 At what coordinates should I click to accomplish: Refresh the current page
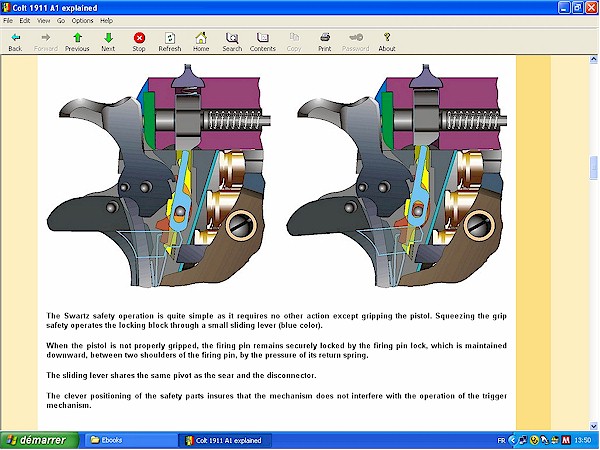point(170,41)
